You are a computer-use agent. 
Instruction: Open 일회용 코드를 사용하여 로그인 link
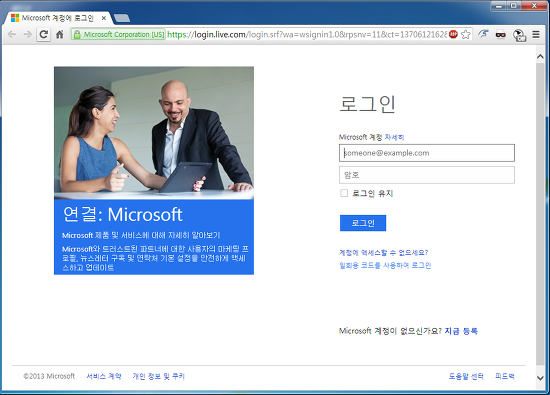point(385,265)
